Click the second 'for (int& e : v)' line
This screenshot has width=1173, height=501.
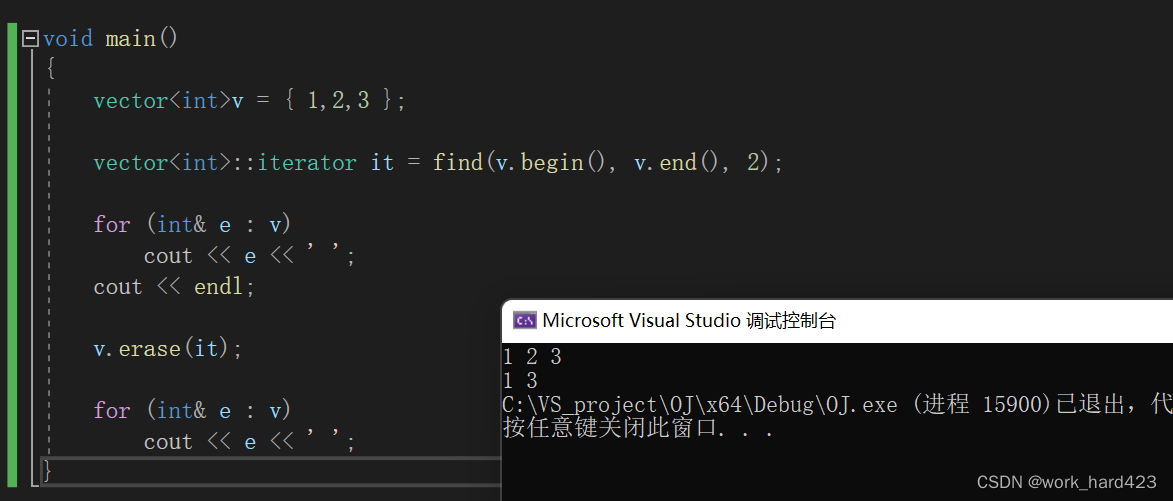click(x=192, y=411)
